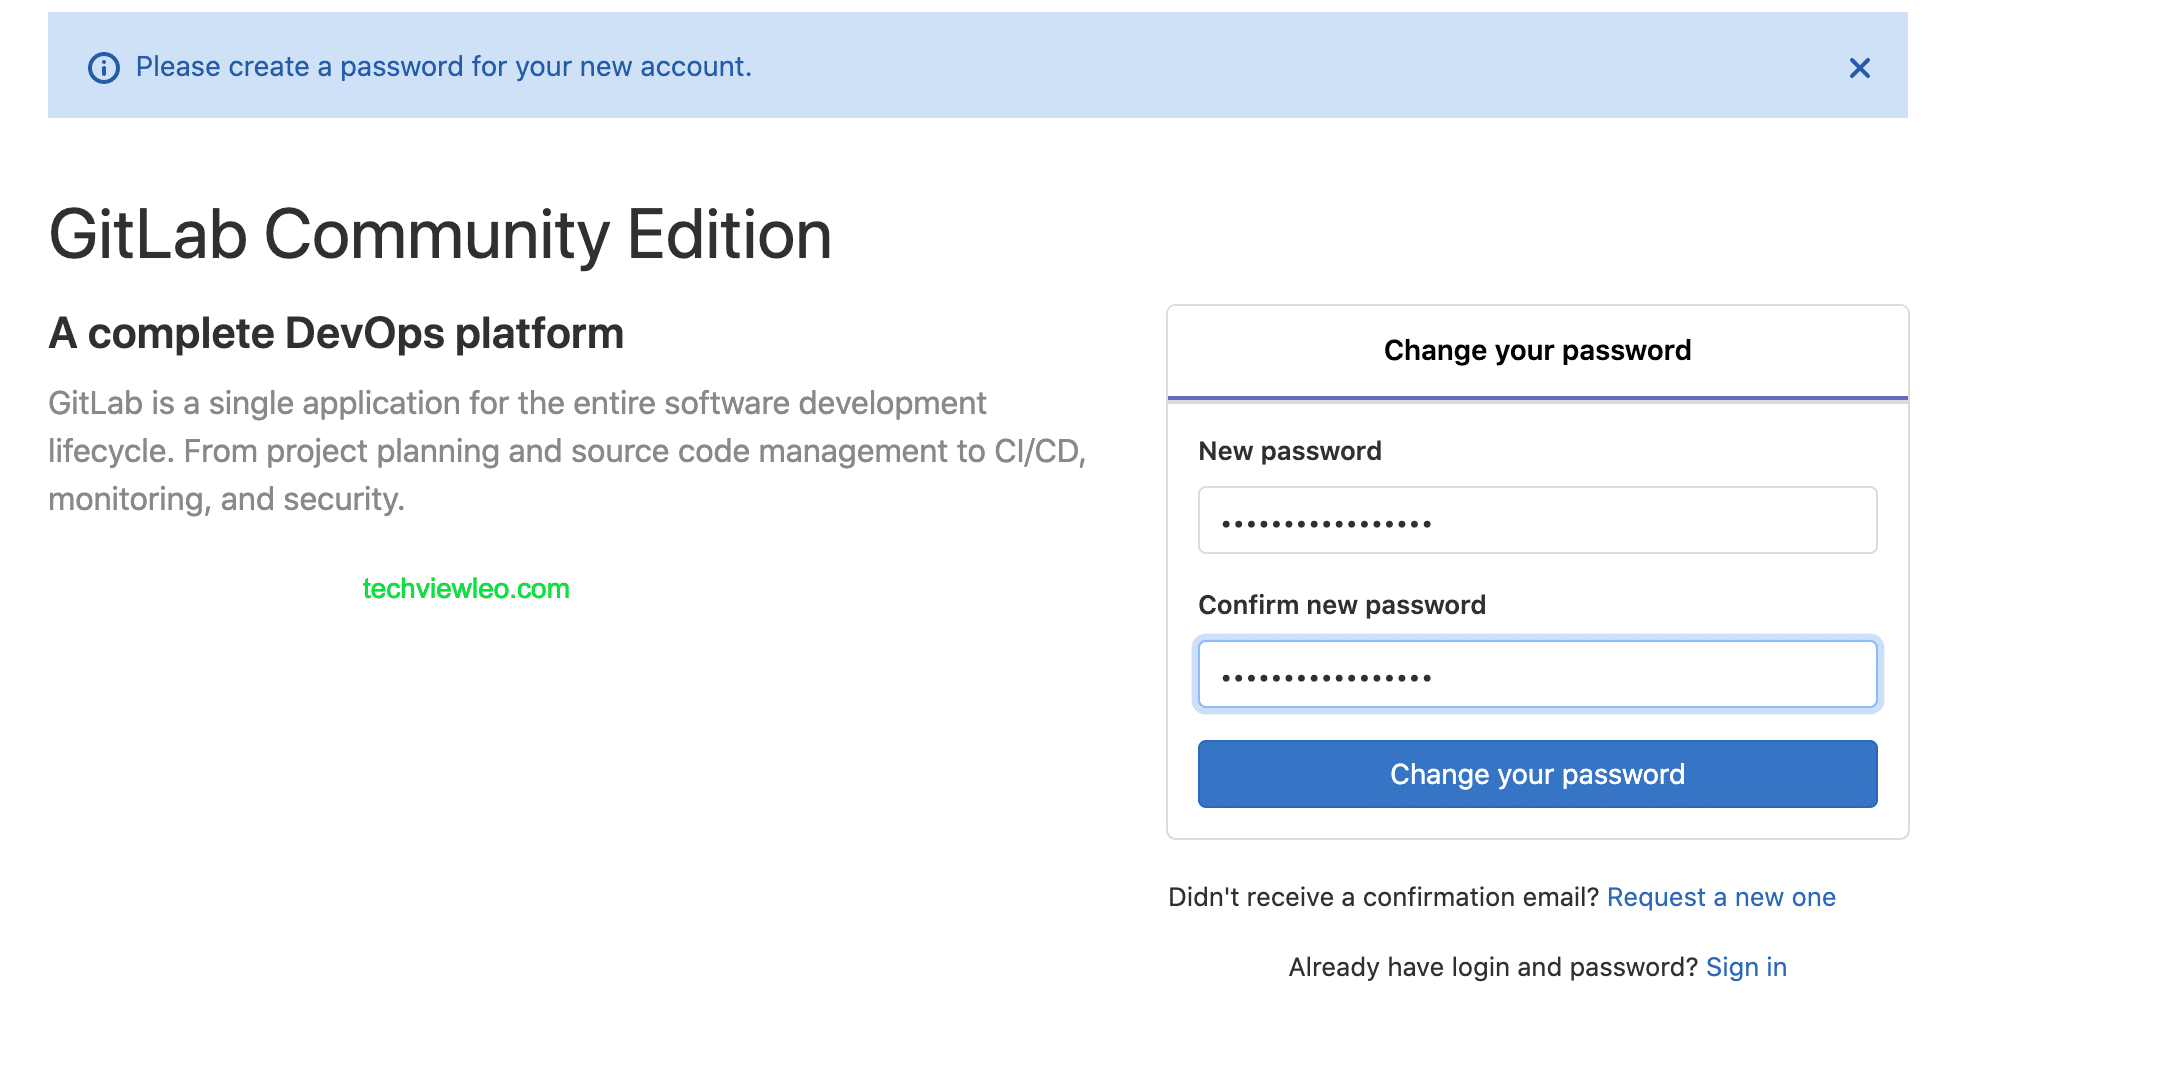Click the confirmation email question text
This screenshot has width=2176, height=1072.
[x=1385, y=897]
